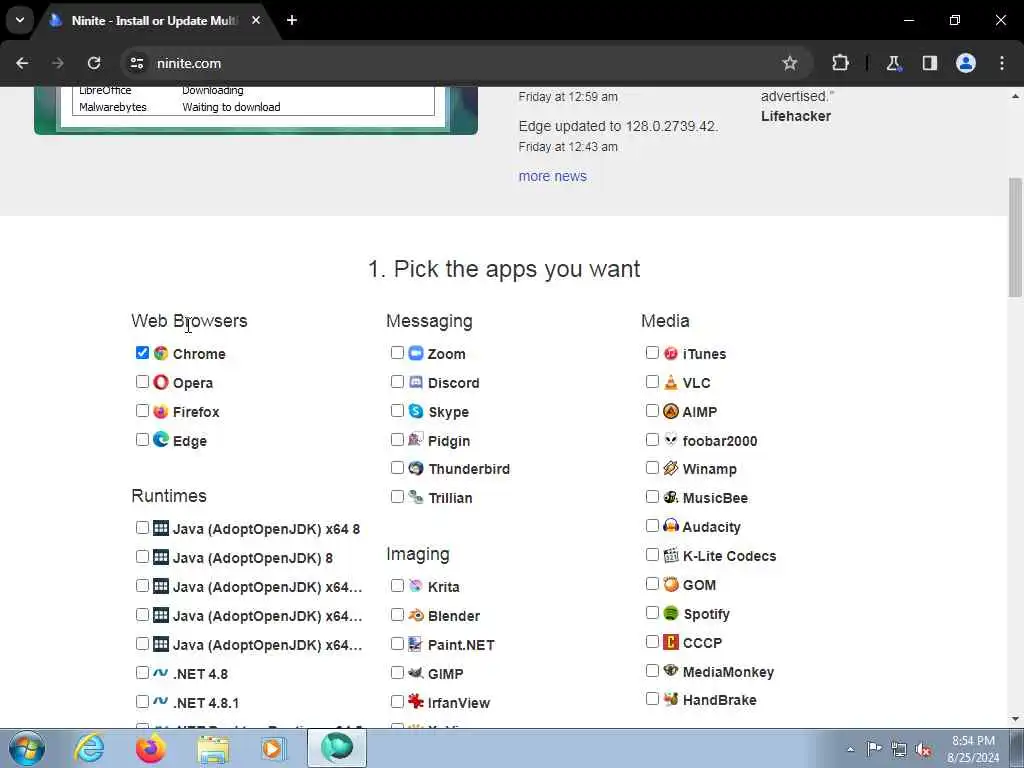This screenshot has width=1024, height=768.
Task: Check the GIMP checkbox
Action: point(397,673)
